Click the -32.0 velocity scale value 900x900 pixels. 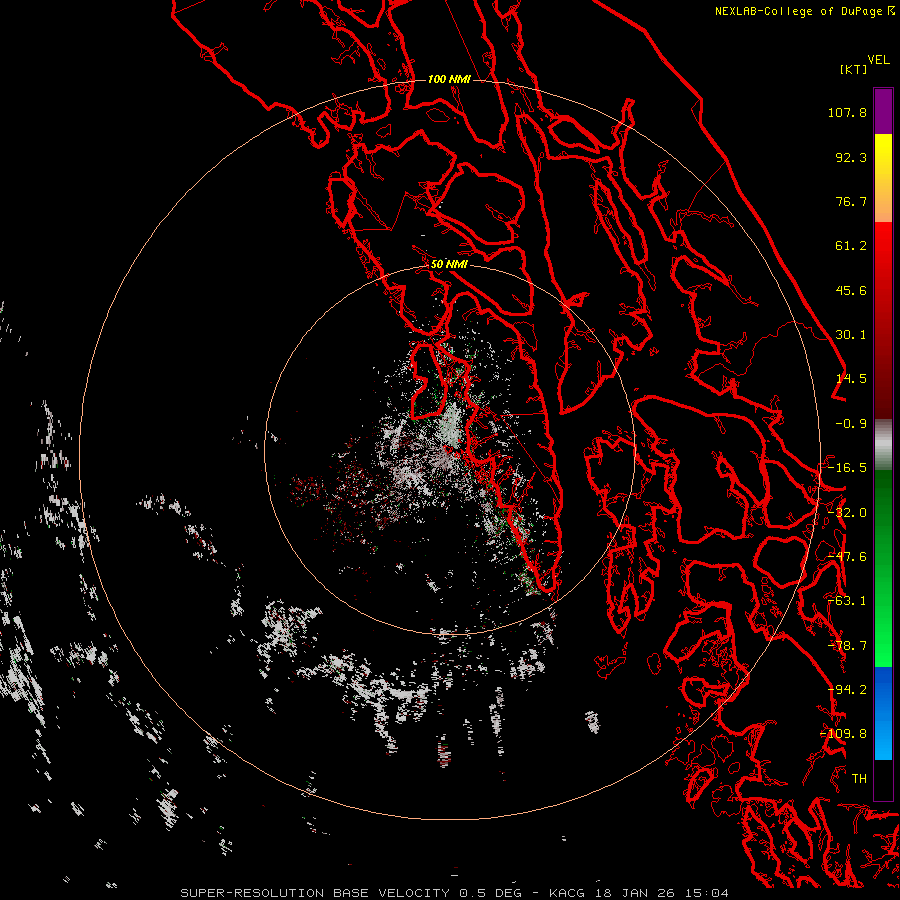pos(847,513)
